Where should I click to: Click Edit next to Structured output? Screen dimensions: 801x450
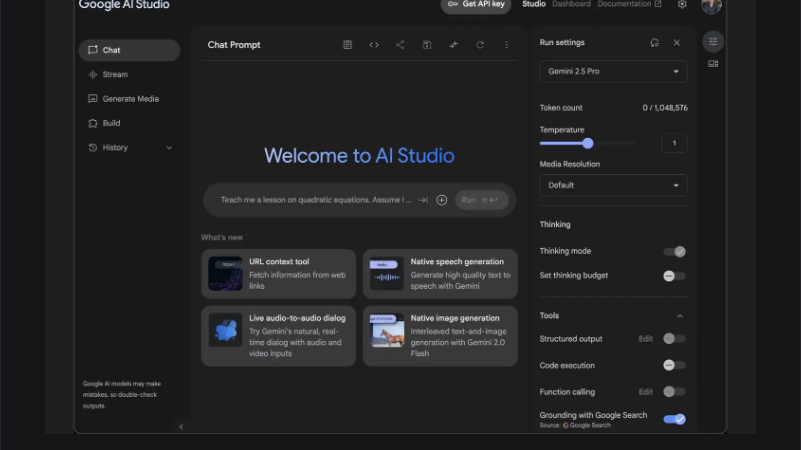click(x=646, y=339)
